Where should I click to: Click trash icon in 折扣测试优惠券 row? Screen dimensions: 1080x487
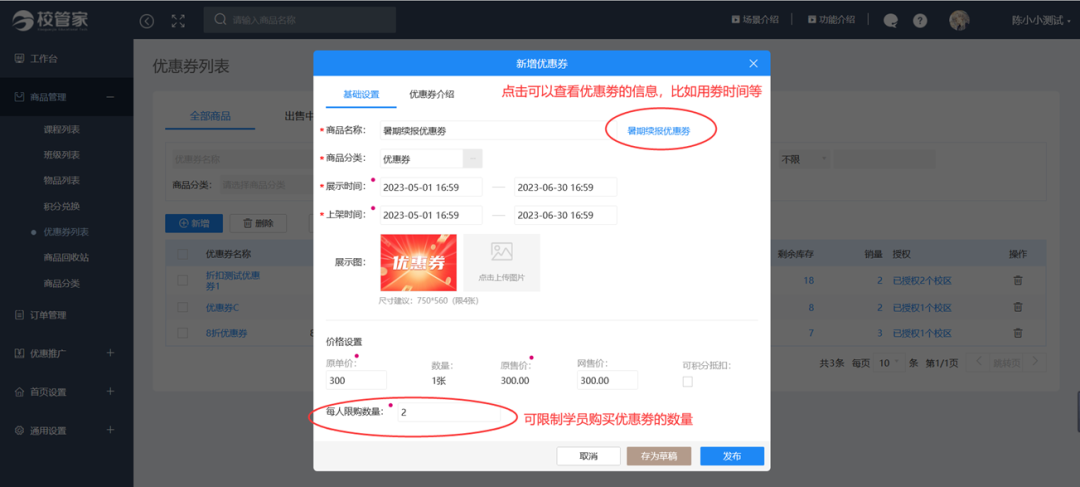(1018, 281)
